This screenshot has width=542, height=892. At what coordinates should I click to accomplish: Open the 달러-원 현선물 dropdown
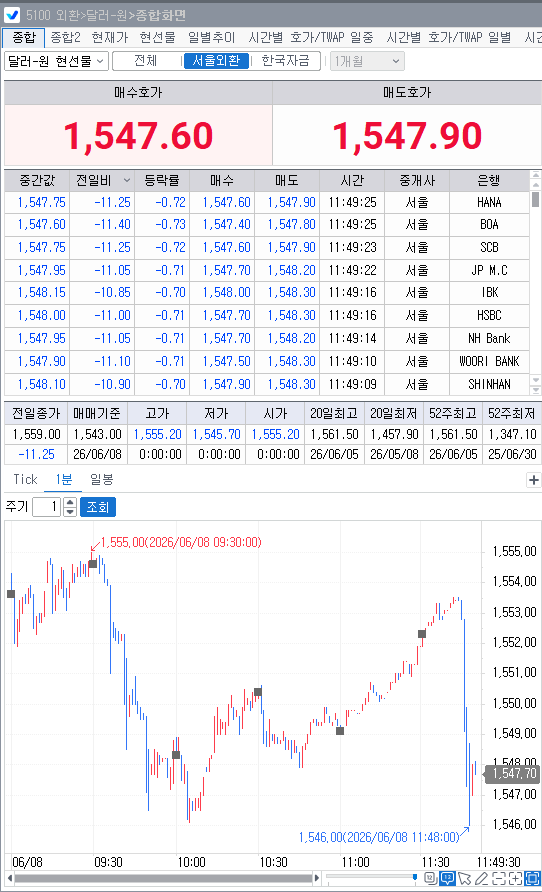pyautogui.click(x=56, y=61)
